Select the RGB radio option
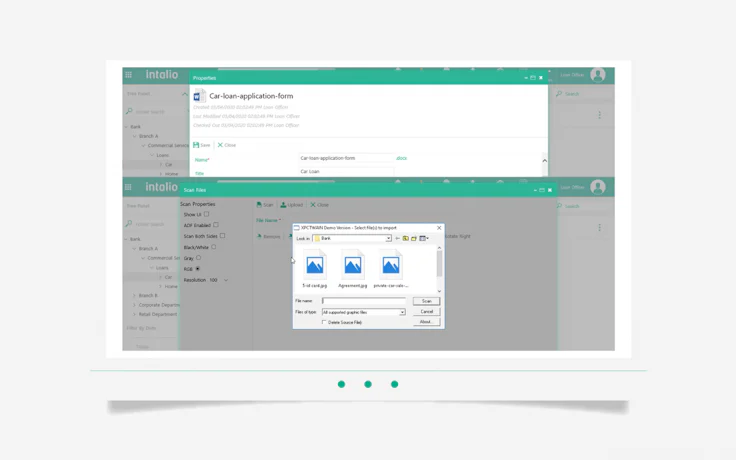Screen dimensions: 736x460 coord(198,268)
